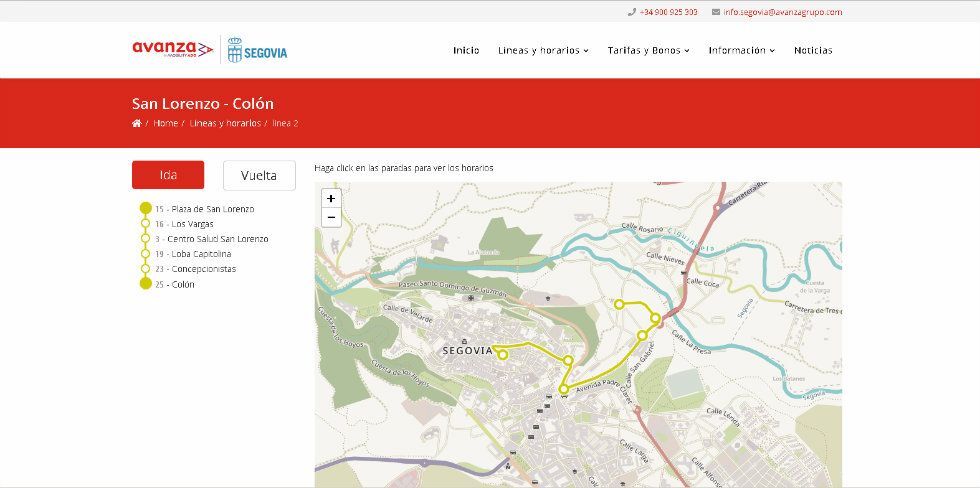The image size is (980, 488).
Task: Open the Información dropdown menu
Action: (741, 50)
